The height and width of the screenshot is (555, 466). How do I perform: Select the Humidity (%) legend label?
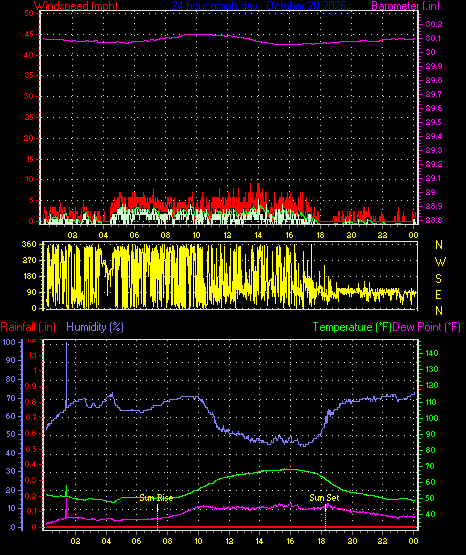pos(95,327)
